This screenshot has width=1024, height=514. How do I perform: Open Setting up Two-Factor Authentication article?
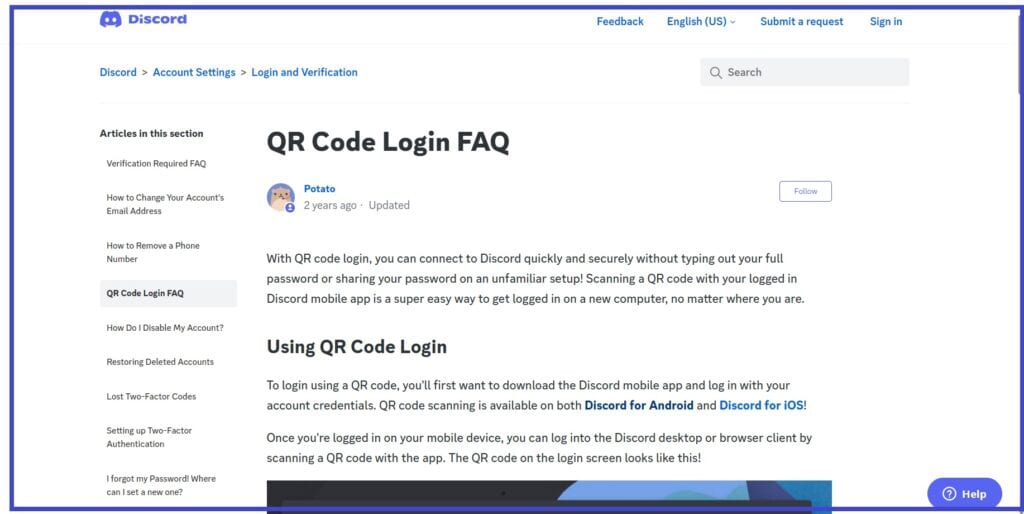pos(149,437)
